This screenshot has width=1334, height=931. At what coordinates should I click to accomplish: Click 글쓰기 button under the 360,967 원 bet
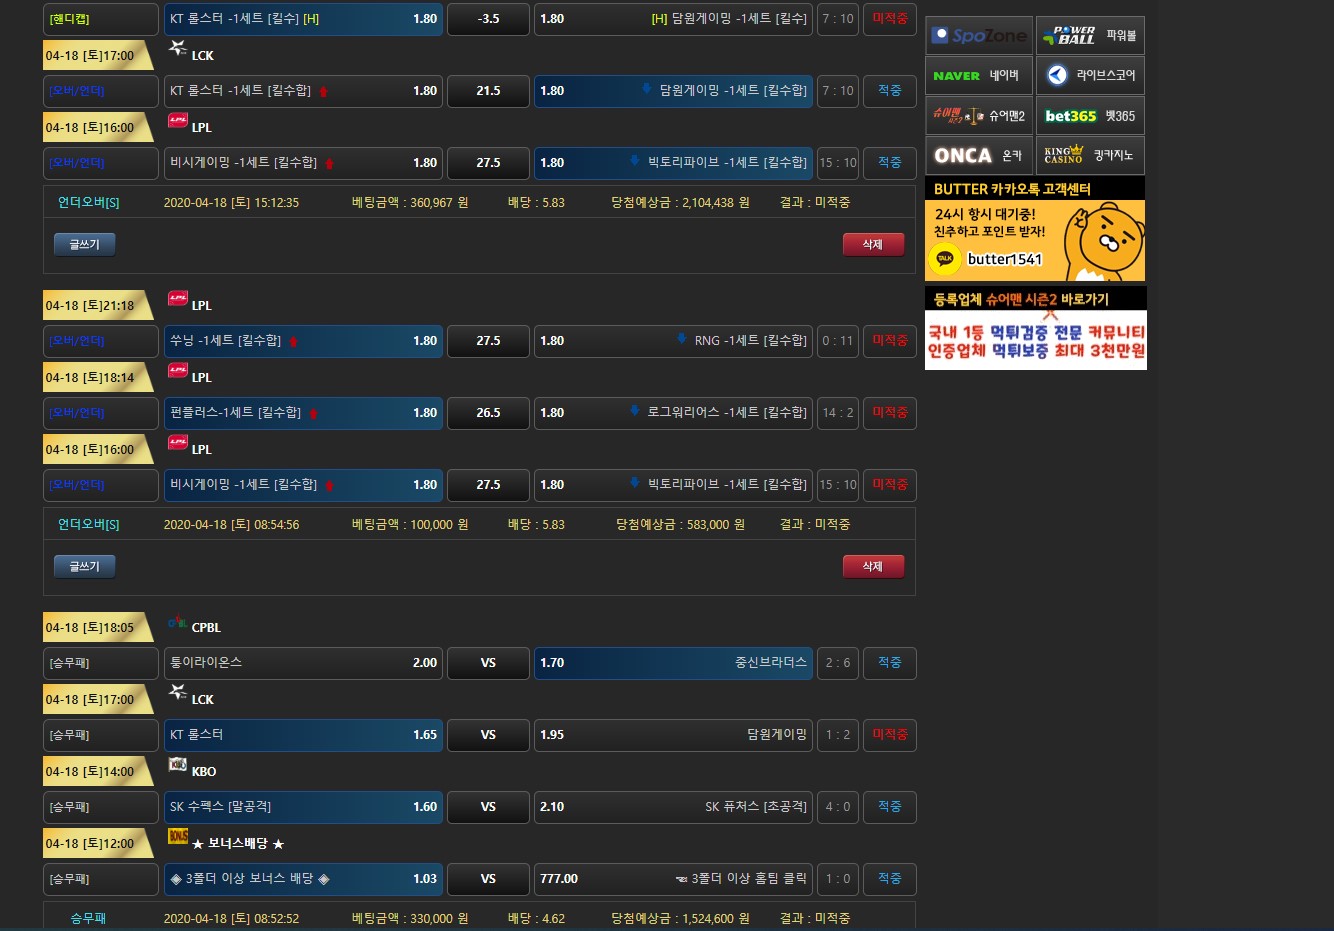tap(84, 245)
